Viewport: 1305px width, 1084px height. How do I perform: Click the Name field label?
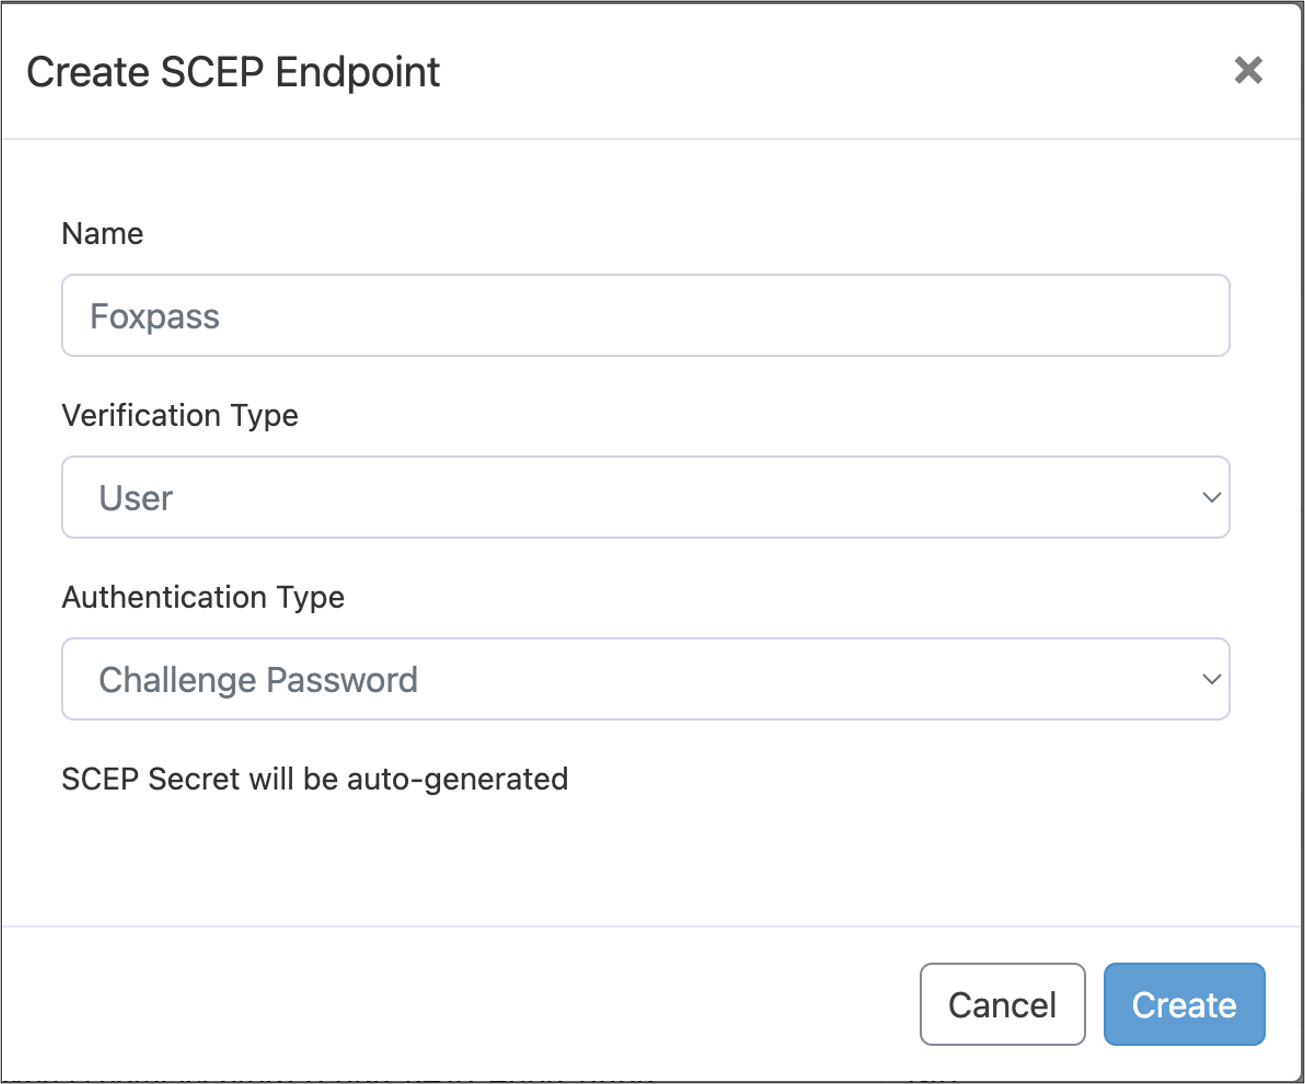pyautogui.click(x=102, y=234)
